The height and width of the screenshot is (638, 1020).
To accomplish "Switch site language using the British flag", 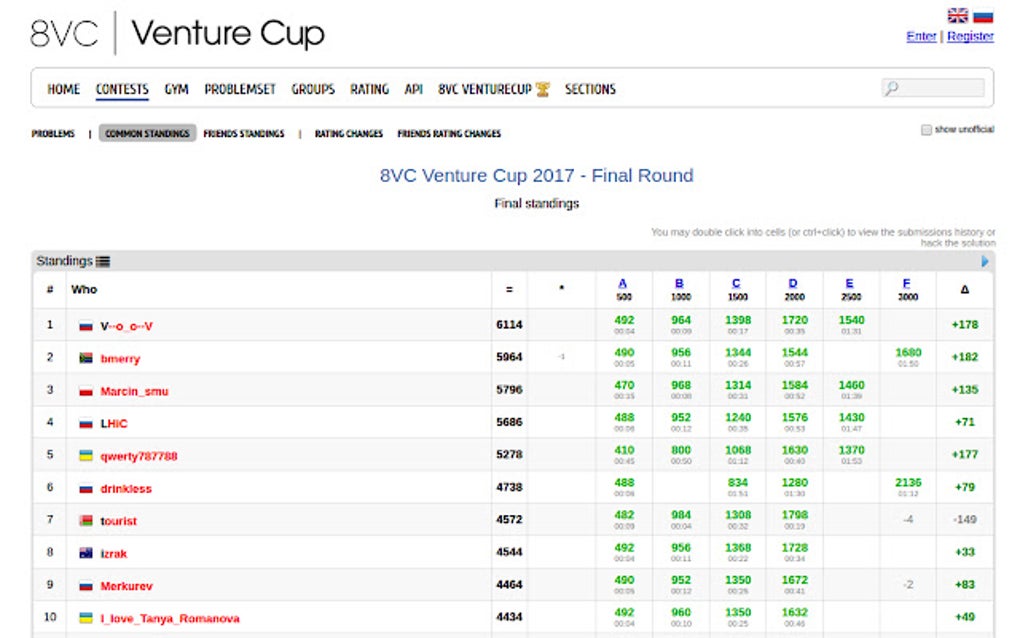I will tap(957, 14).
